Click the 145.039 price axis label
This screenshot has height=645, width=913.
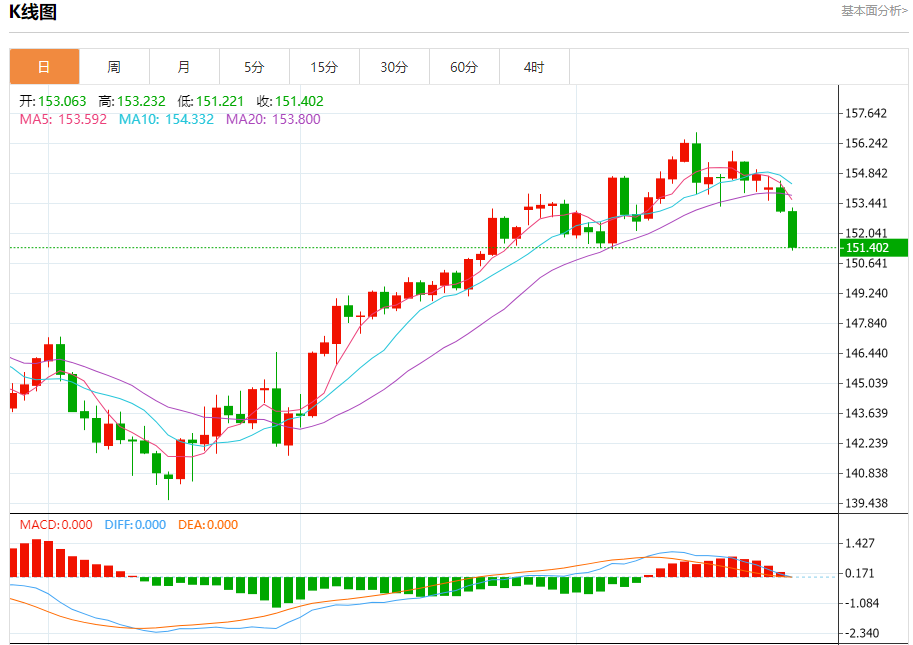pos(866,383)
